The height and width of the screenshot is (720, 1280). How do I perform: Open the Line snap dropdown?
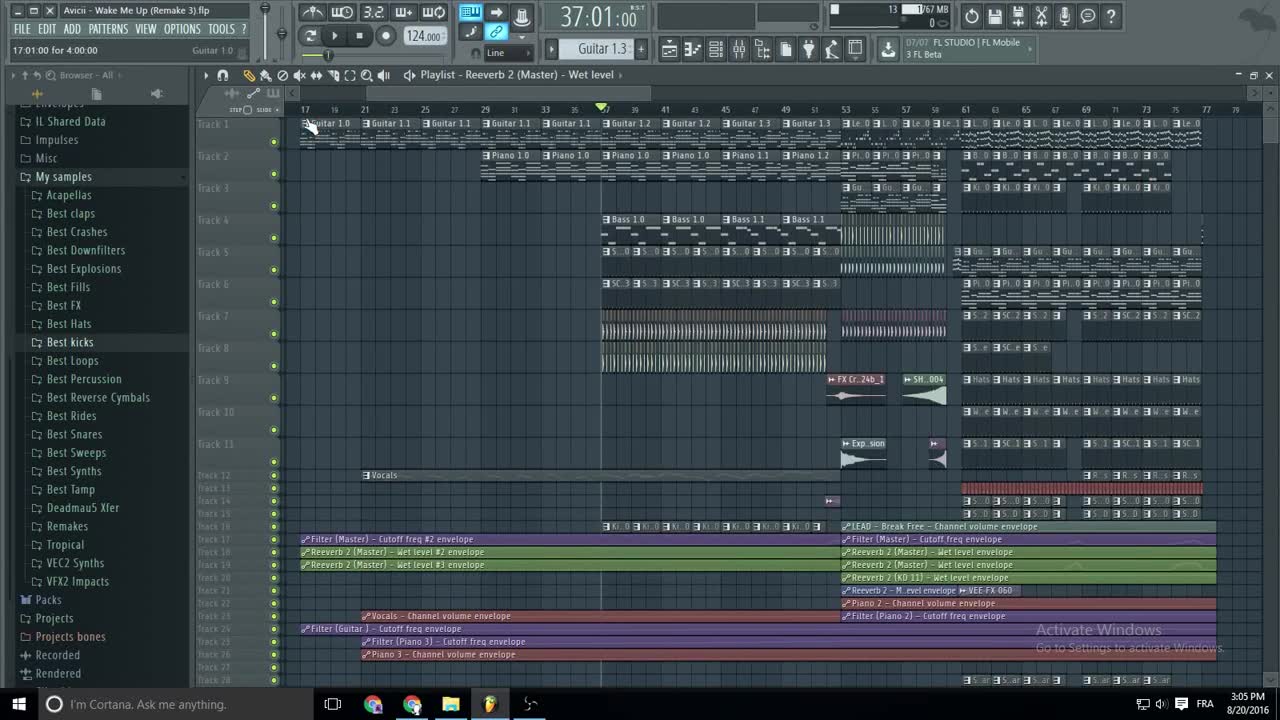coord(508,52)
